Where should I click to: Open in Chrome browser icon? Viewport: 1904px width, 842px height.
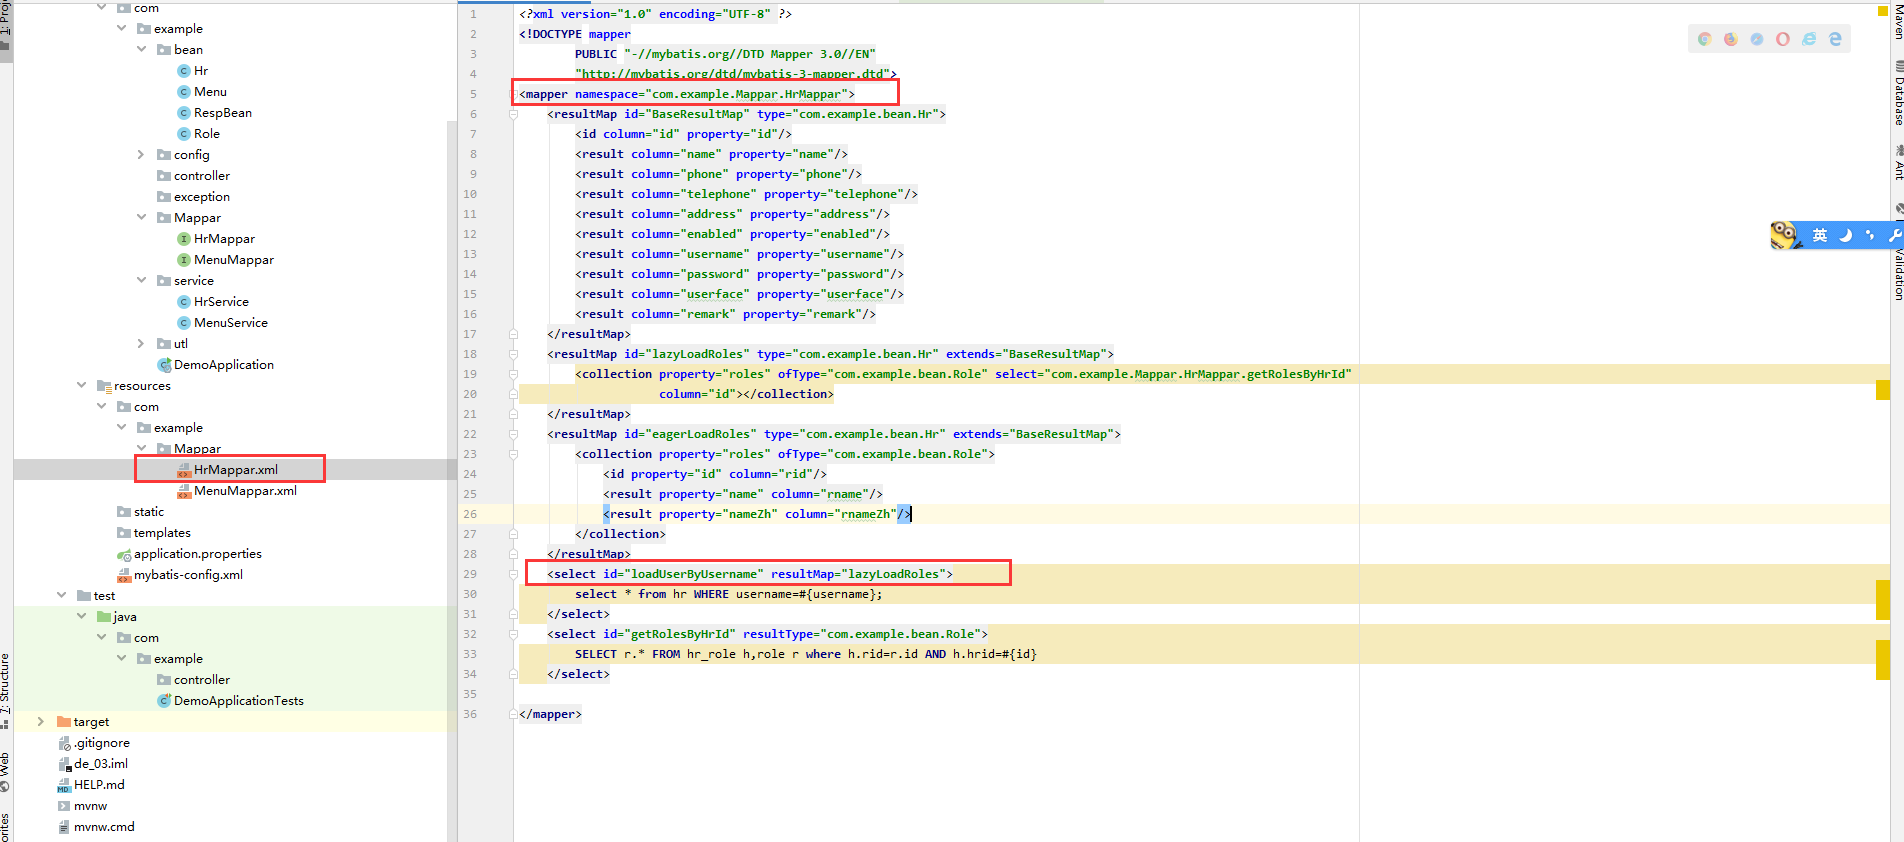coord(1704,39)
